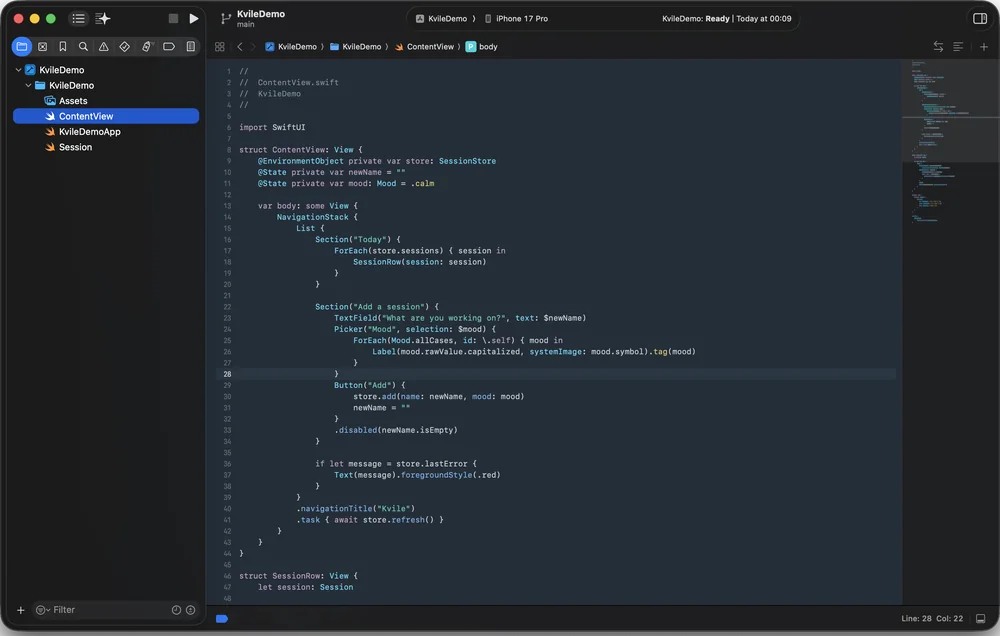Open the Project navigator folder icon

click(x=22, y=47)
